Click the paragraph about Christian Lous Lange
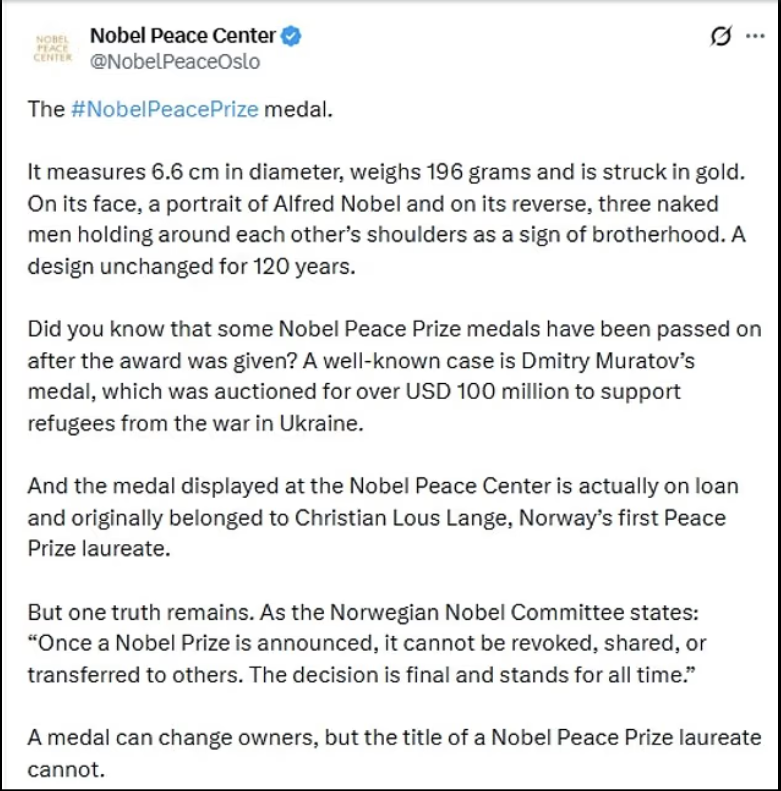The height and width of the screenshot is (791, 781). point(382,520)
